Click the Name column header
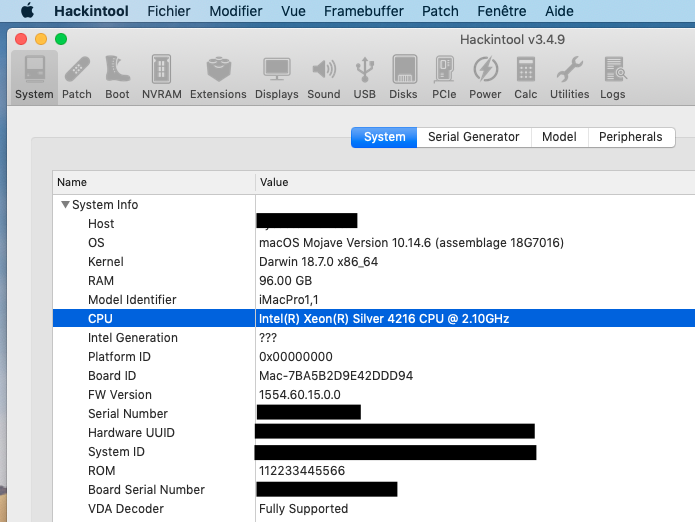Screen dimensions: 695x522 (x=154, y=182)
